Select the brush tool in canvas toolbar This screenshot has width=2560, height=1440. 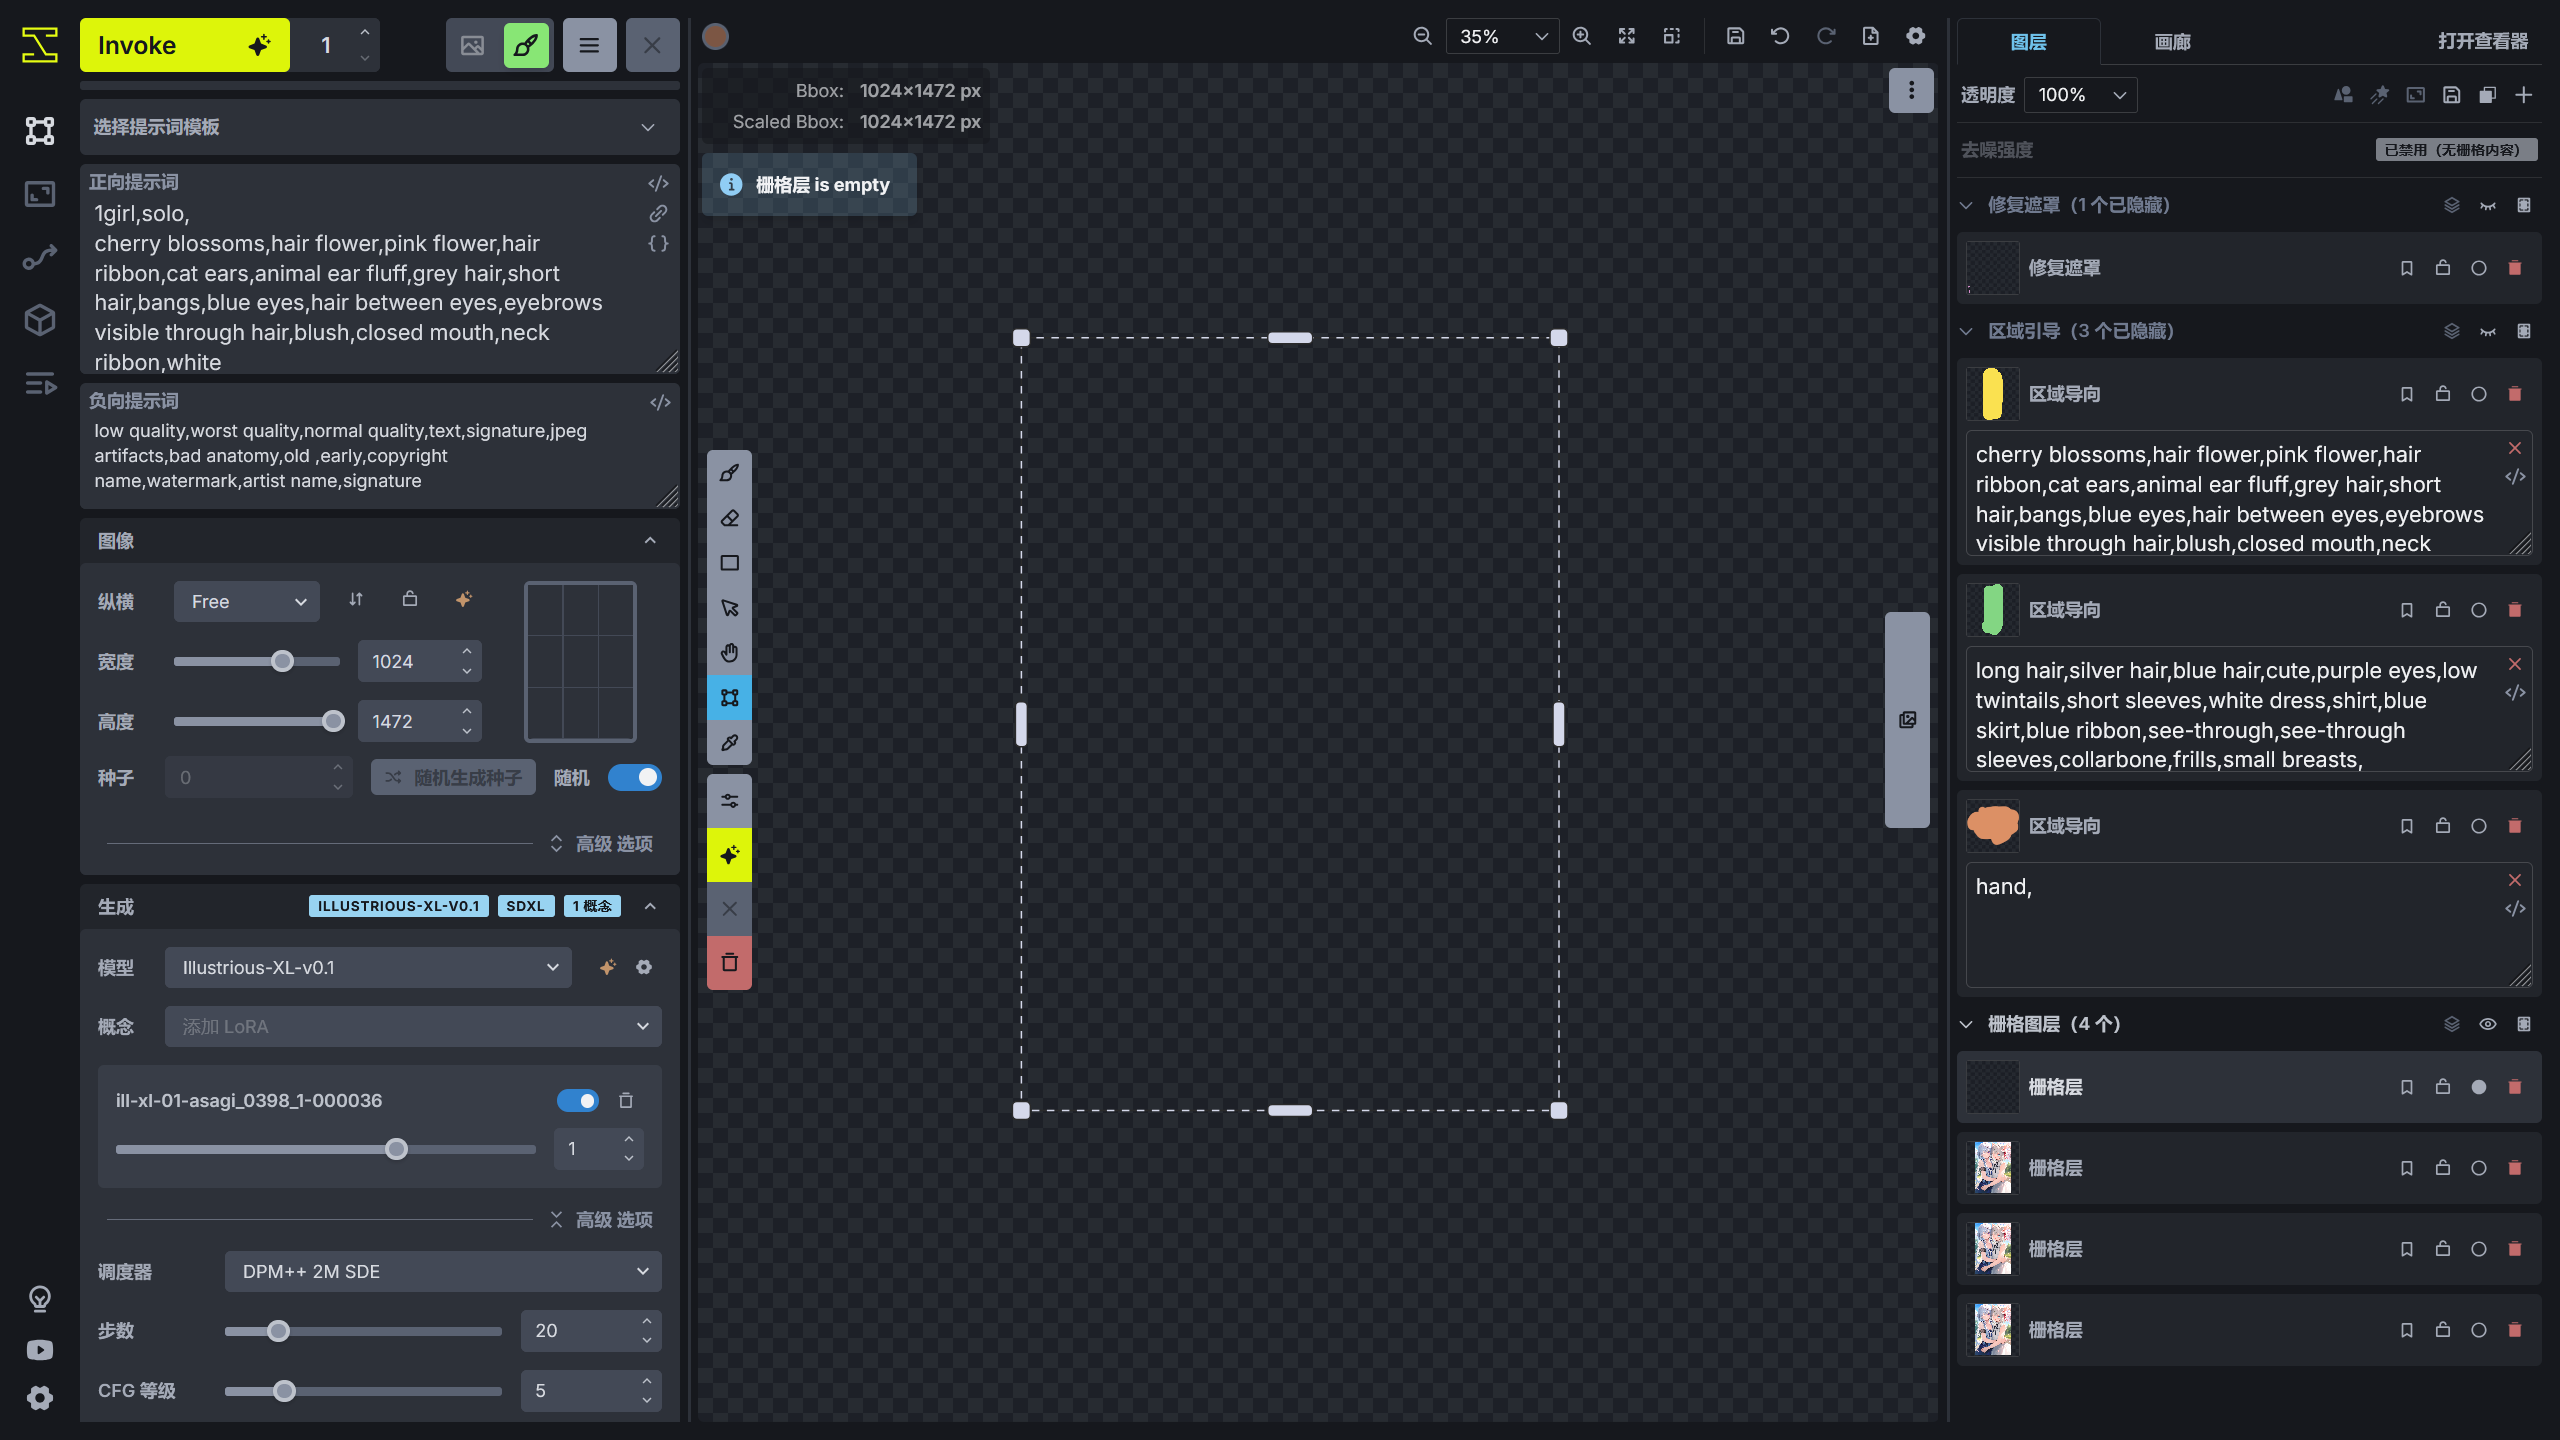(x=729, y=473)
